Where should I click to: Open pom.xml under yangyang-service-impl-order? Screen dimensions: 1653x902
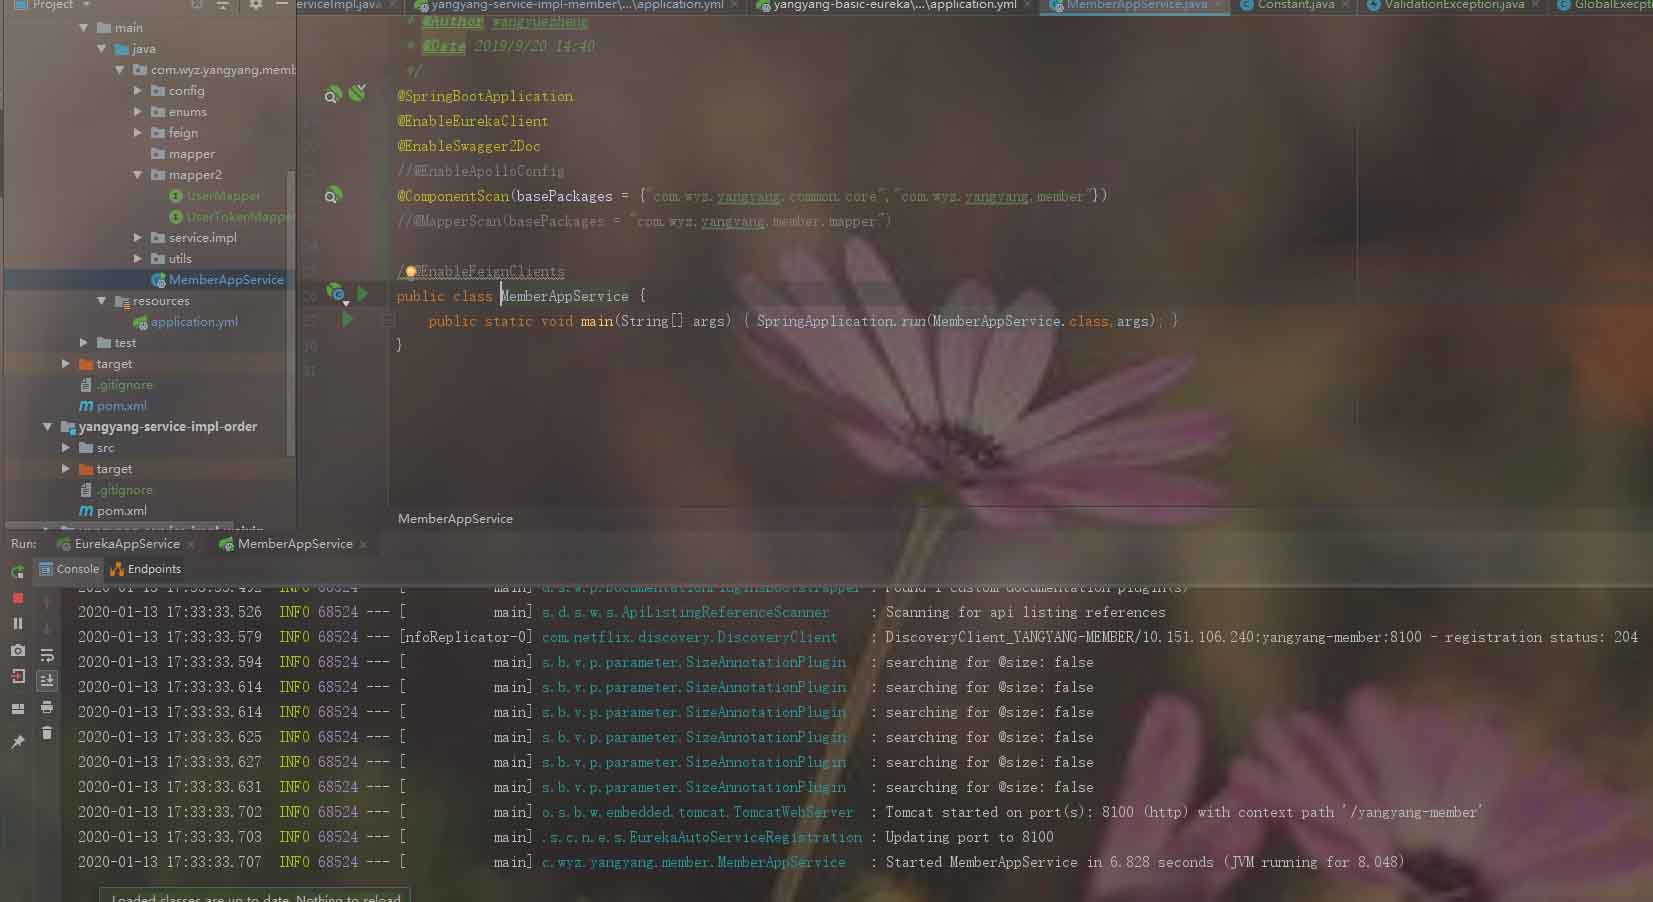113,511
